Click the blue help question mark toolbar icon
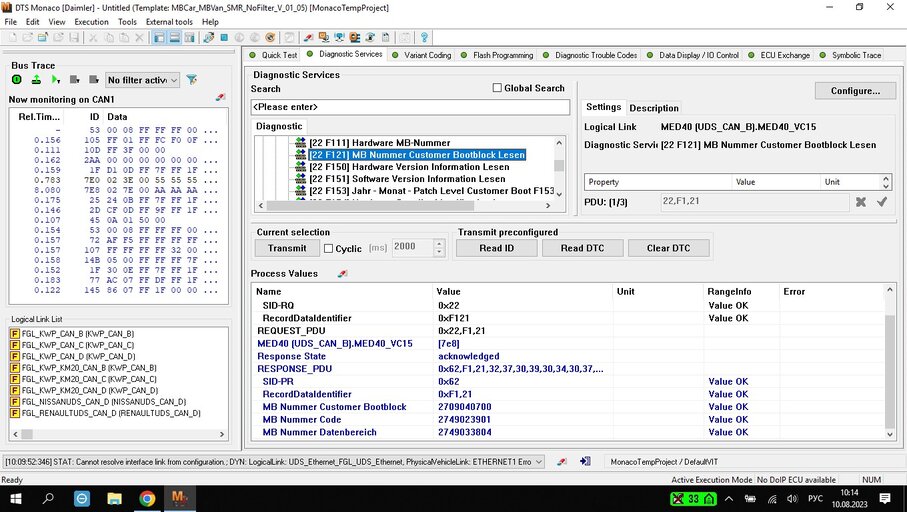 [x=424, y=38]
